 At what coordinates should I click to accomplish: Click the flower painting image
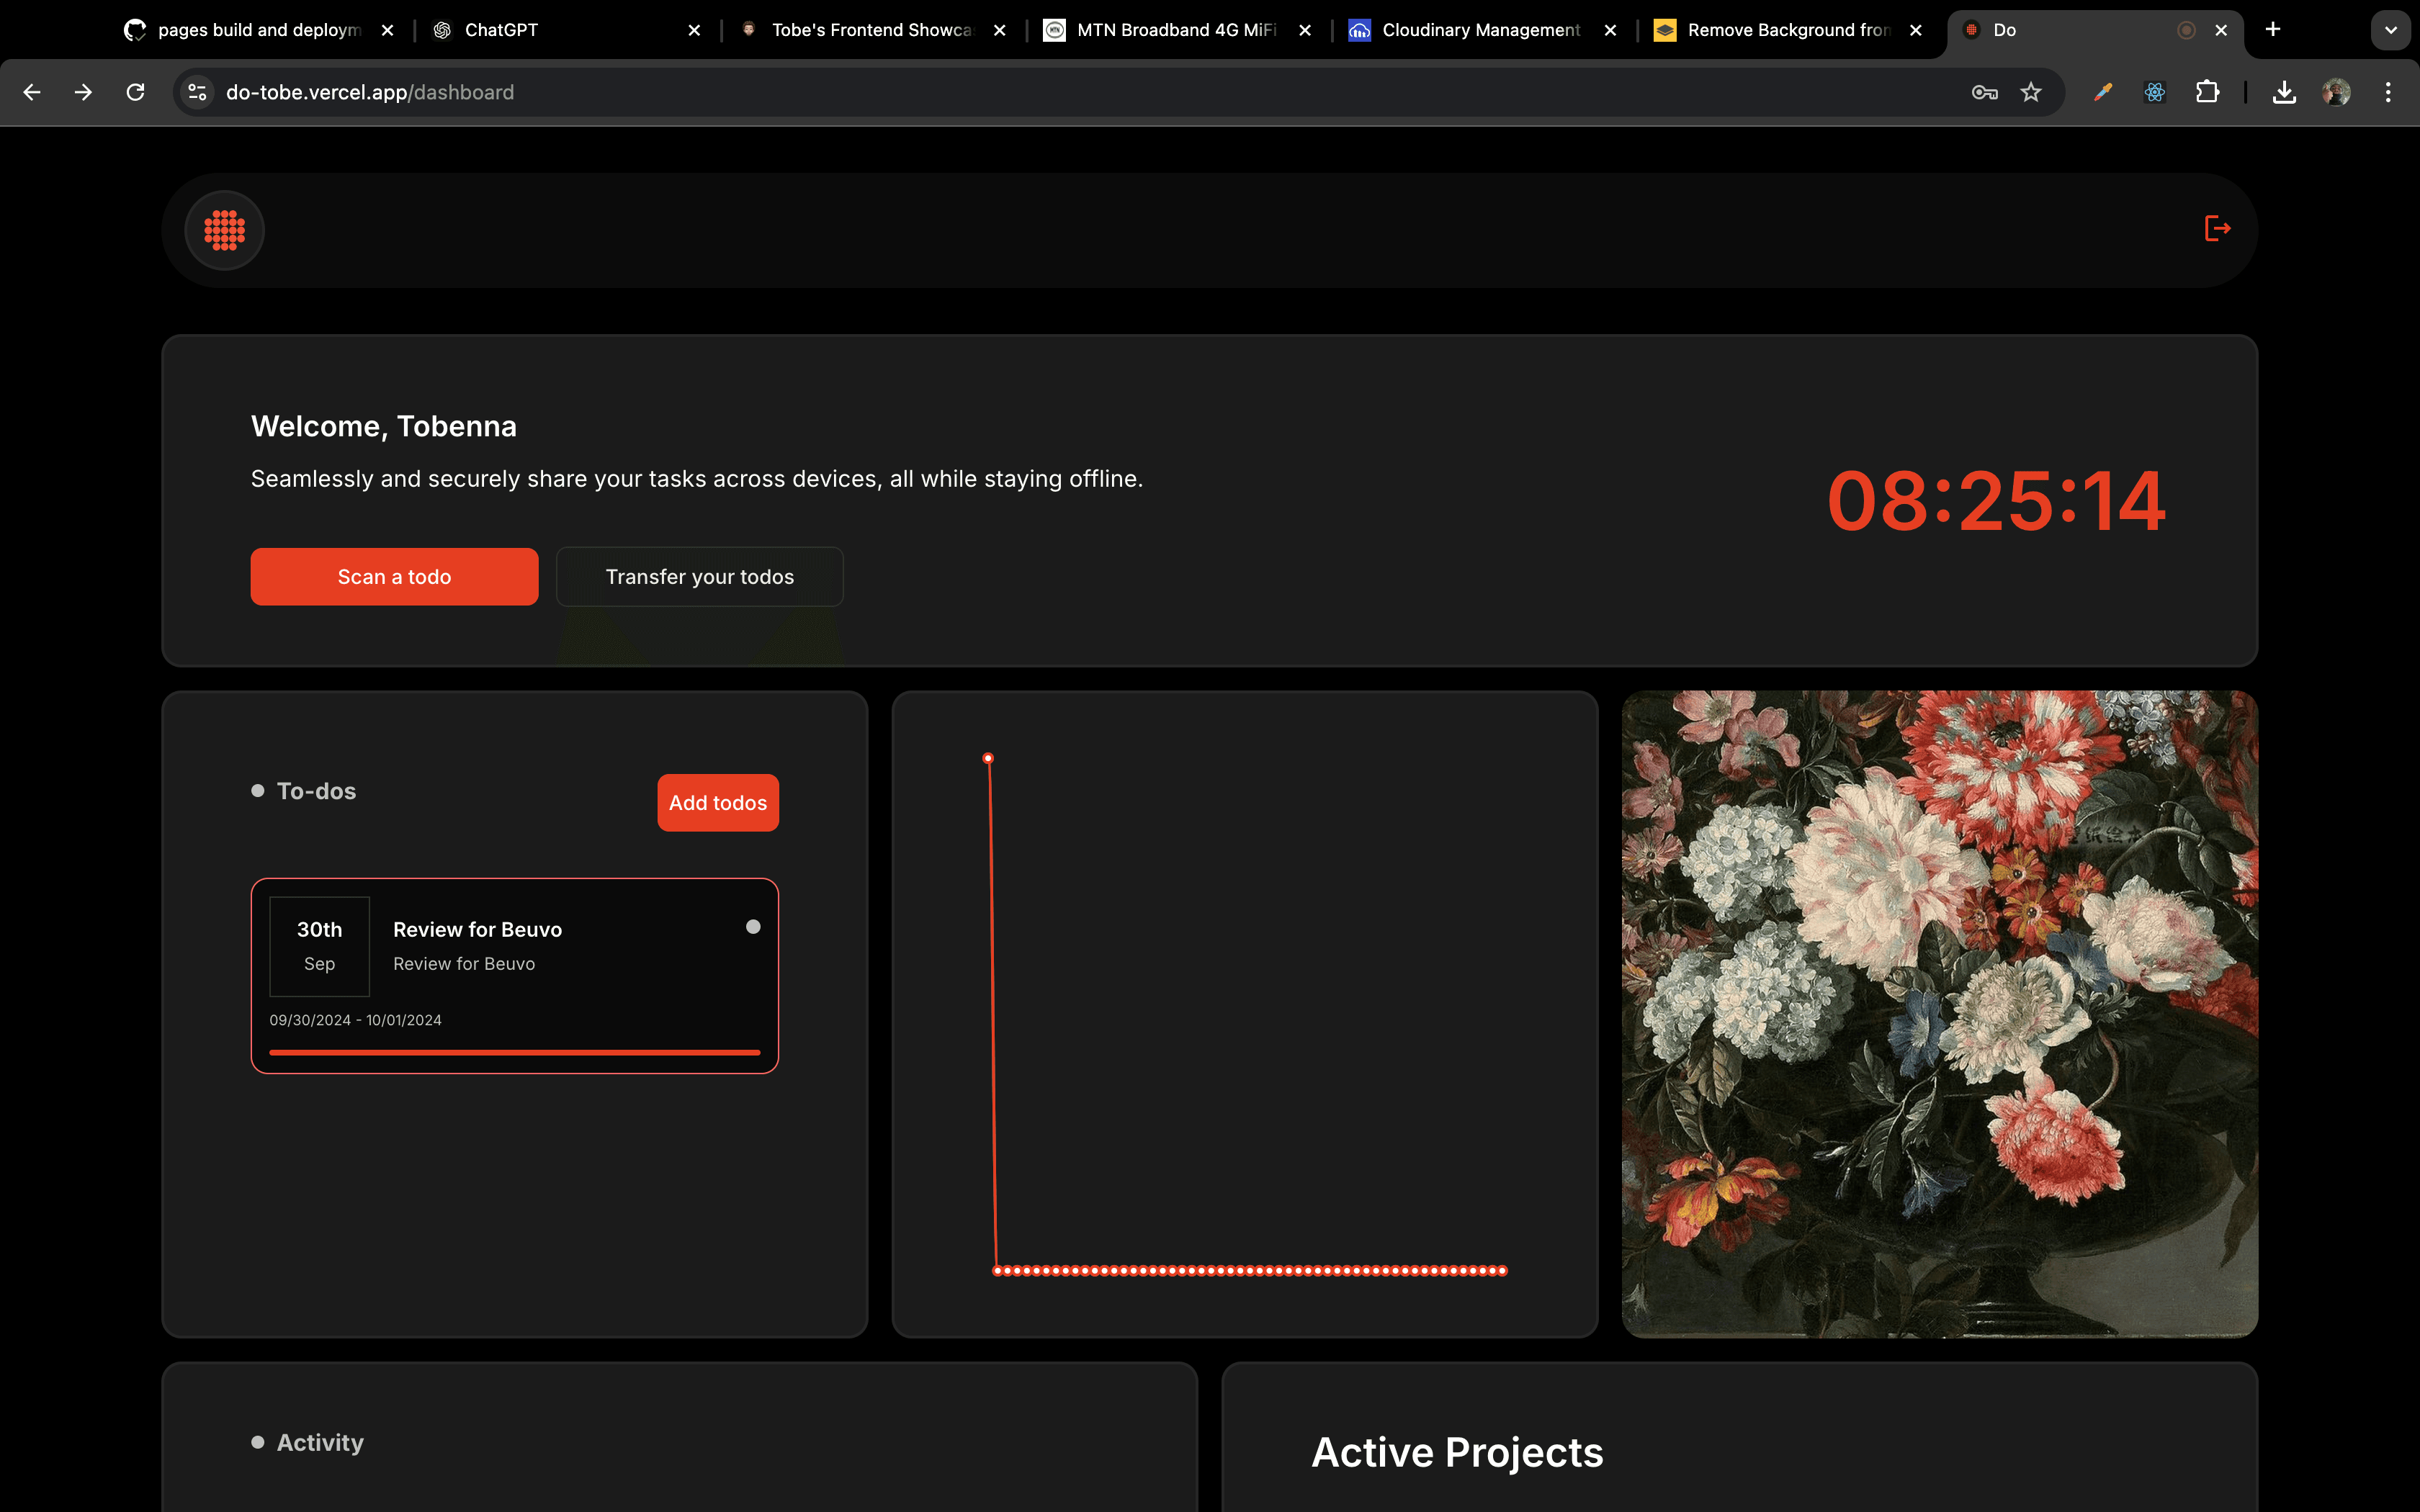[1939, 1014]
